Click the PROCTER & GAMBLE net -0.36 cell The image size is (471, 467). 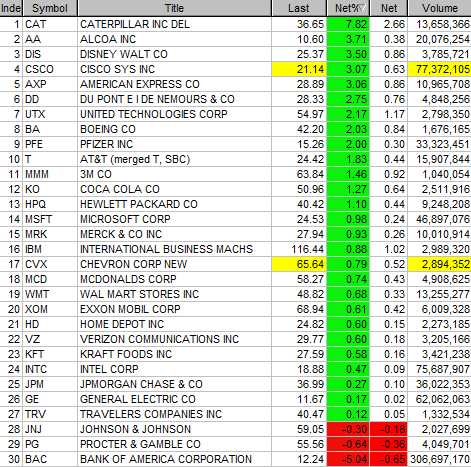point(389,444)
